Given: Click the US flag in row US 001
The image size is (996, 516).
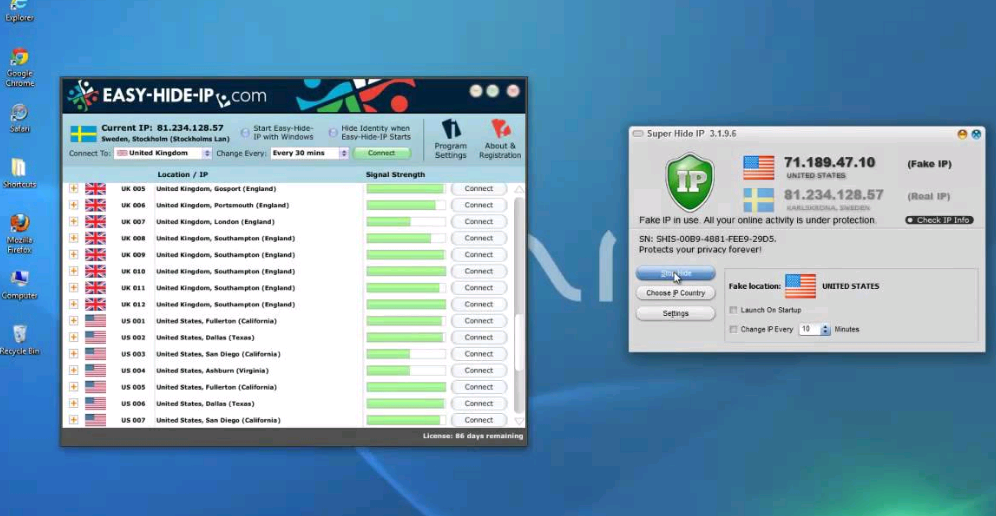Looking at the screenshot, I should pyautogui.click(x=95, y=321).
